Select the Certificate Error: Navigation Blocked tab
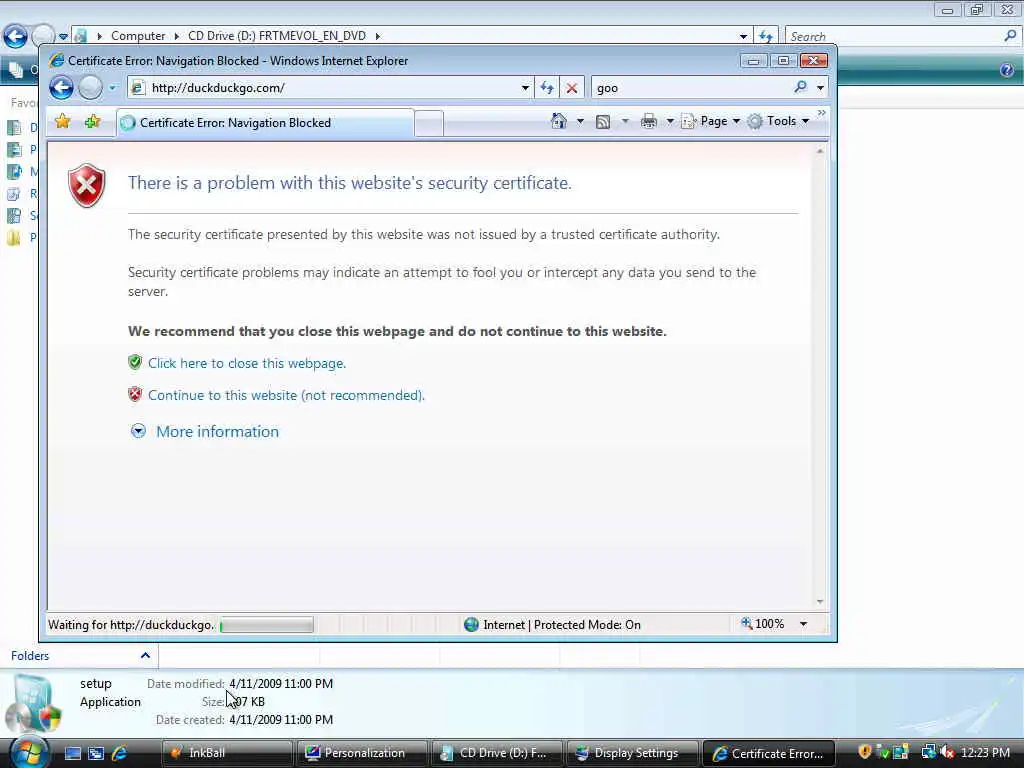 265,123
